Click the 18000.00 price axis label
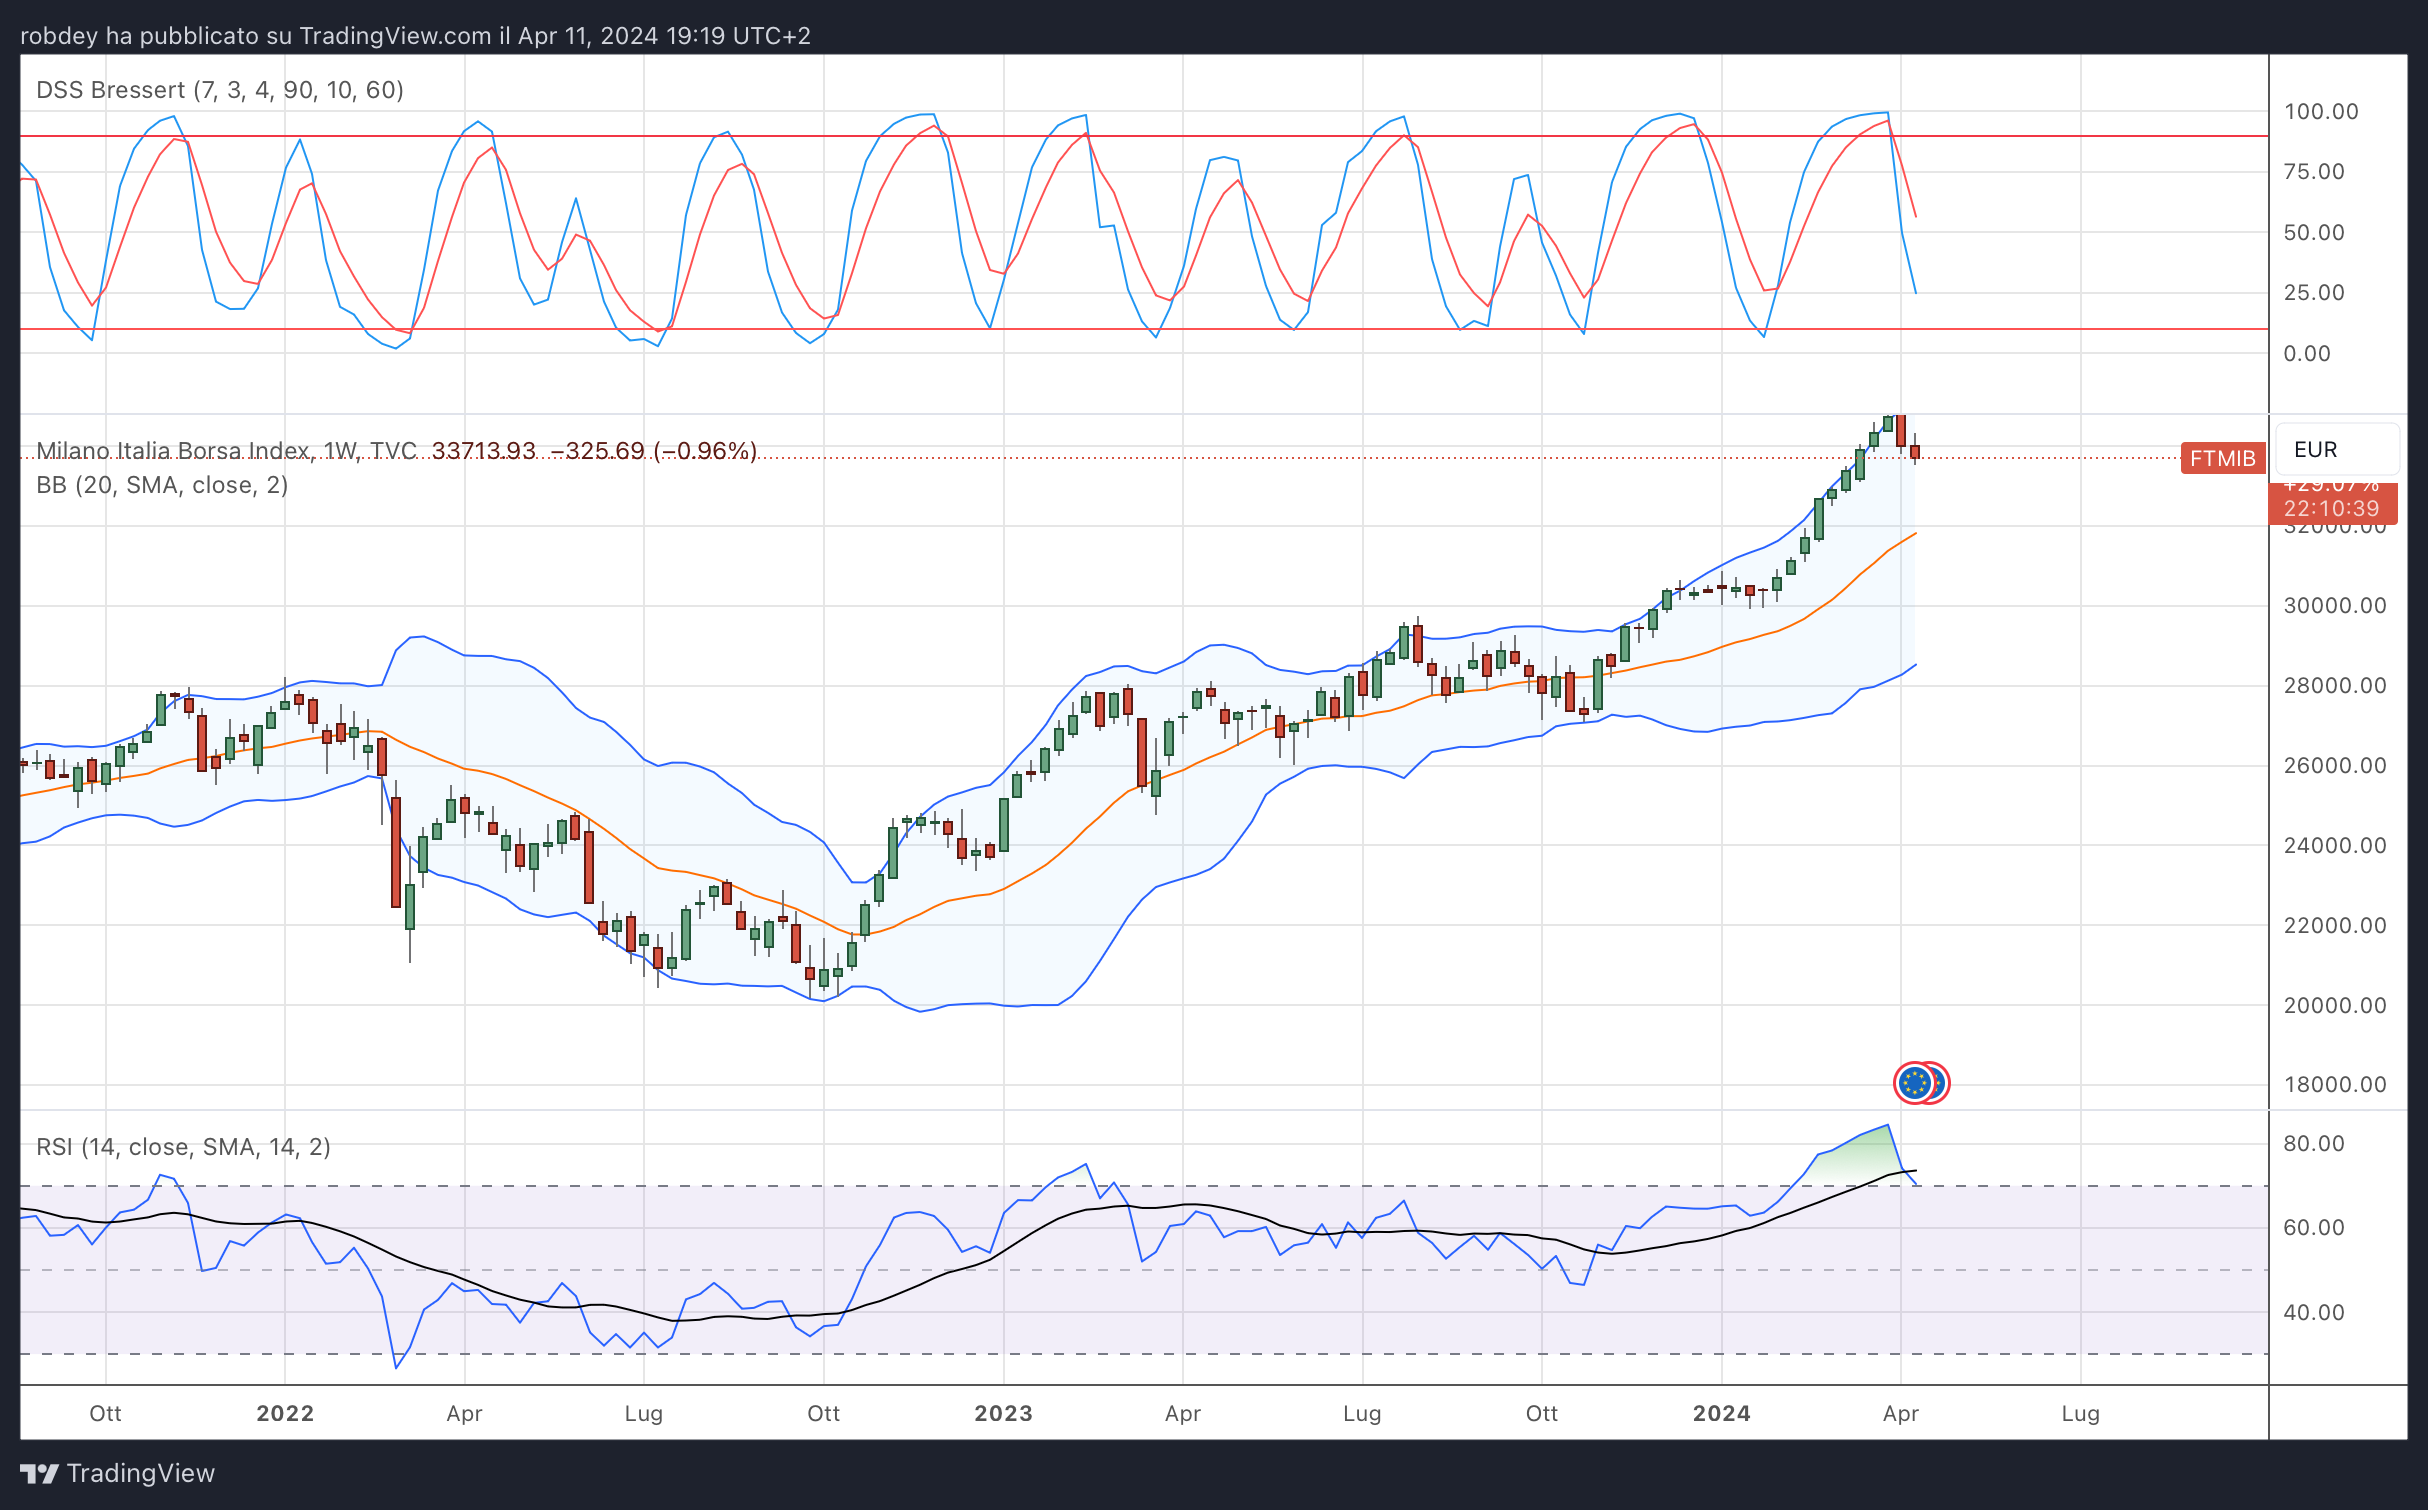This screenshot has height=1510, width=2428. tap(2335, 1084)
